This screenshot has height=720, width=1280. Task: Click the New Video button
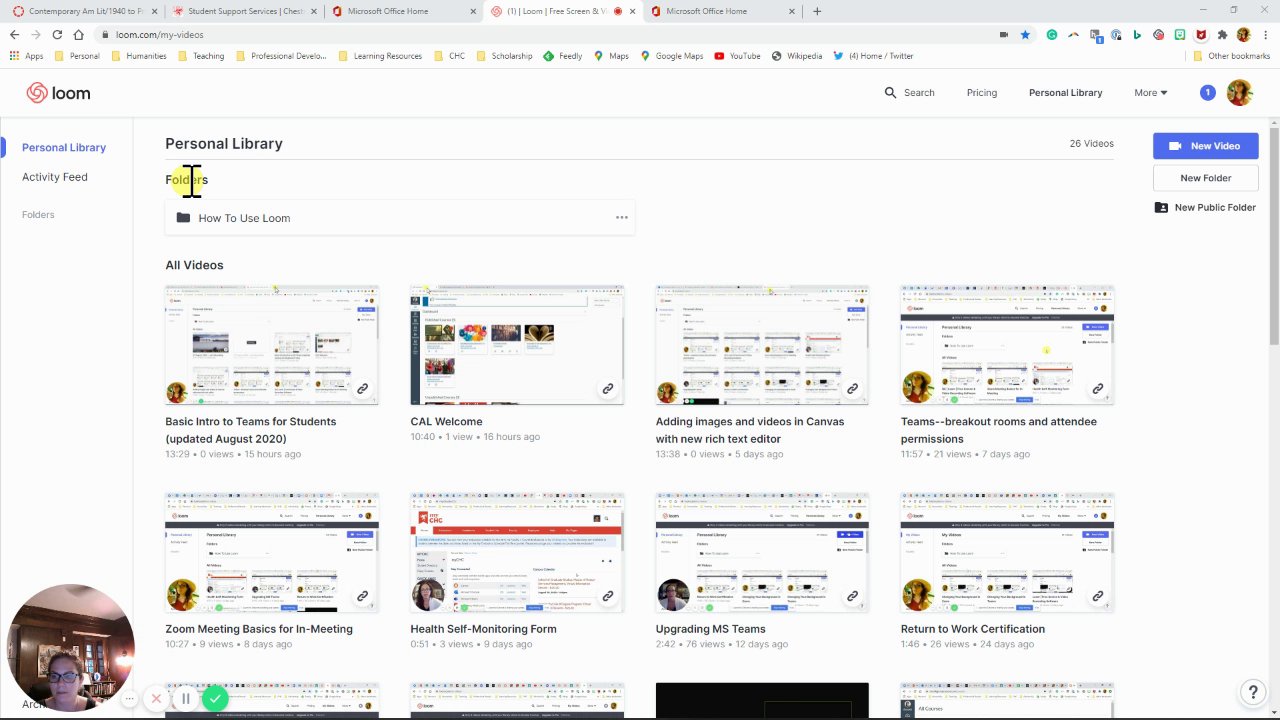coord(1205,146)
